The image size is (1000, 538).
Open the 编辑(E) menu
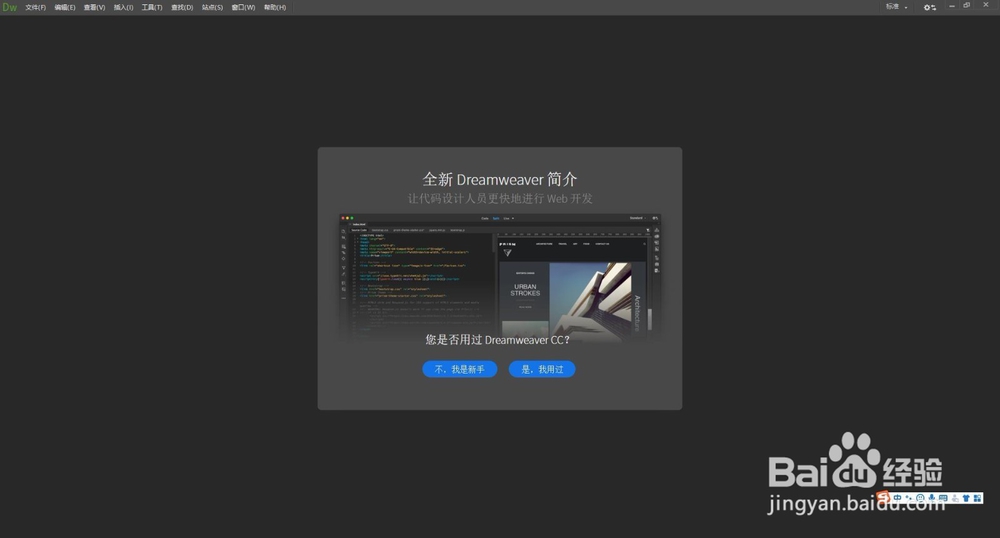tap(64, 8)
